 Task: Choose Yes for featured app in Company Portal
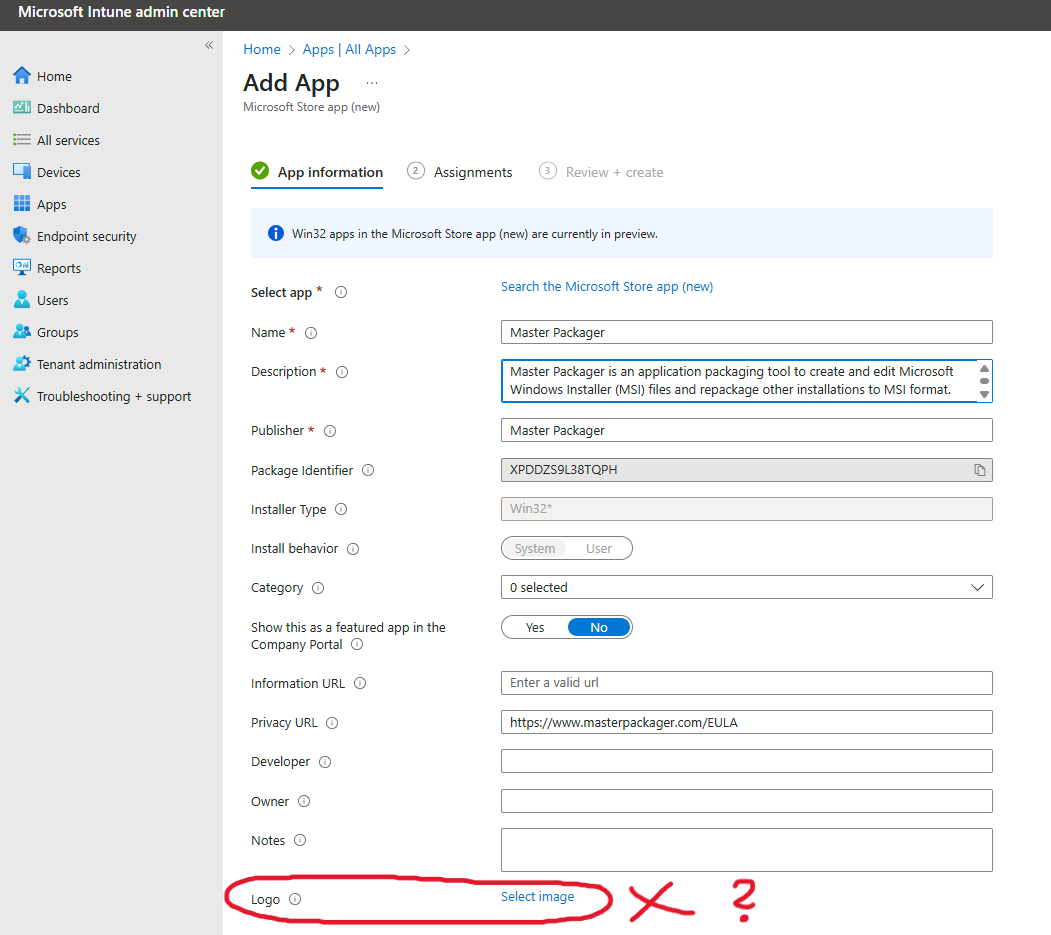tap(535, 627)
